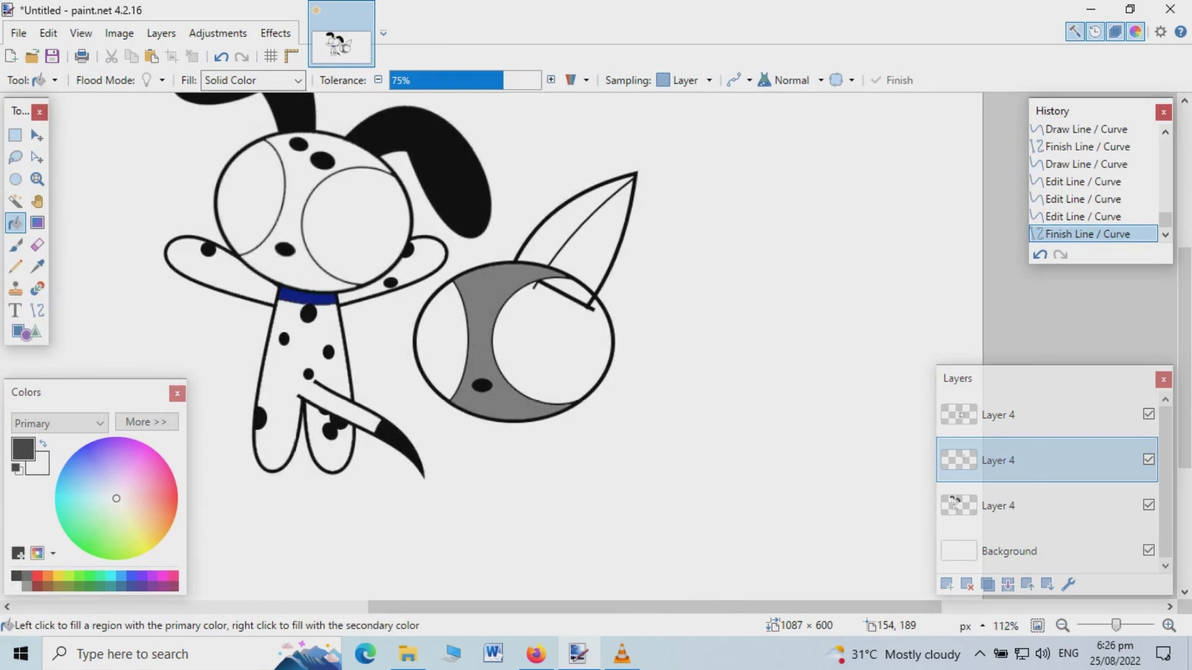
Task: Open the Edit menu
Action: click(48, 33)
